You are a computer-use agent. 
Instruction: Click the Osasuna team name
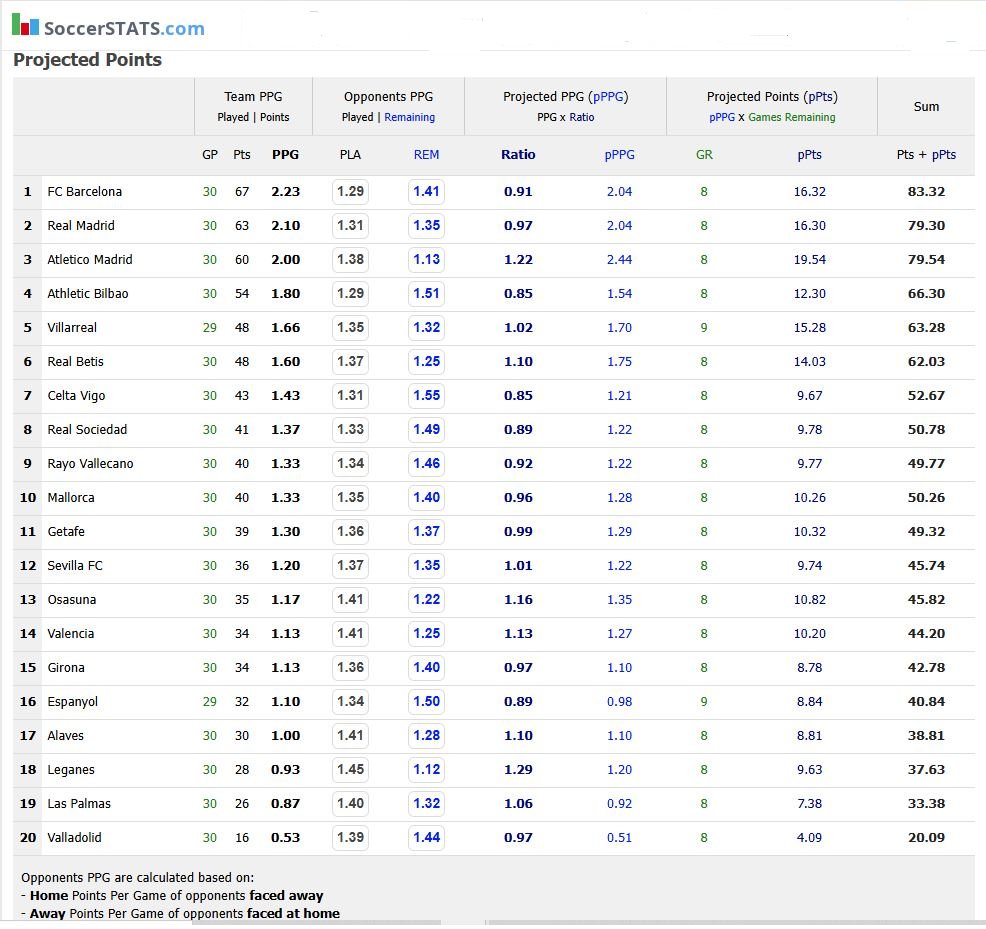(72, 599)
